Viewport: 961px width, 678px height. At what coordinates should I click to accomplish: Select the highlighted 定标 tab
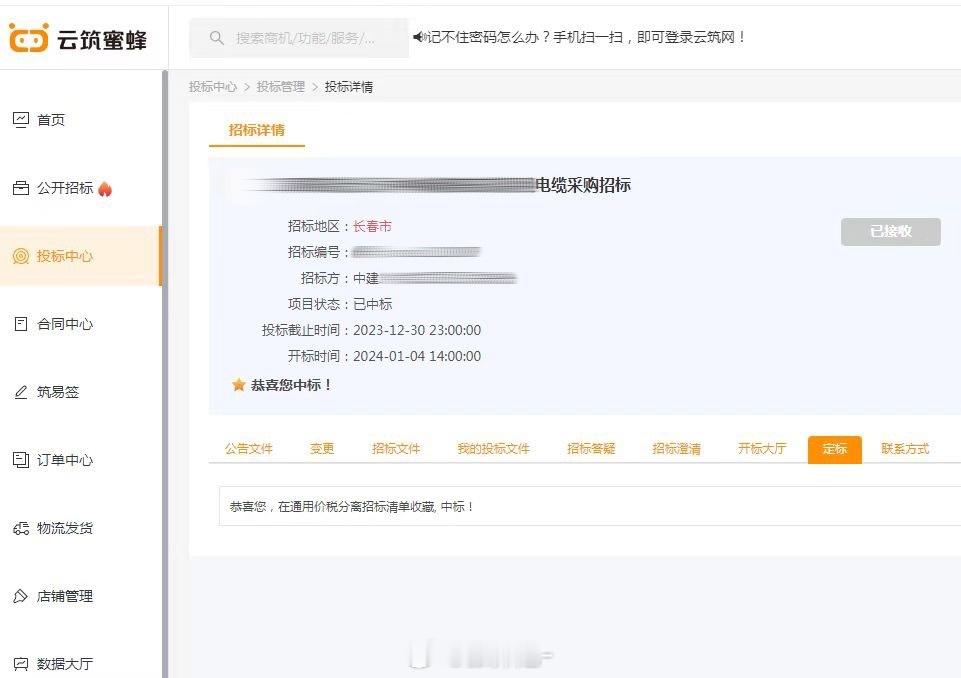pyautogui.click(x=835, y=449)
